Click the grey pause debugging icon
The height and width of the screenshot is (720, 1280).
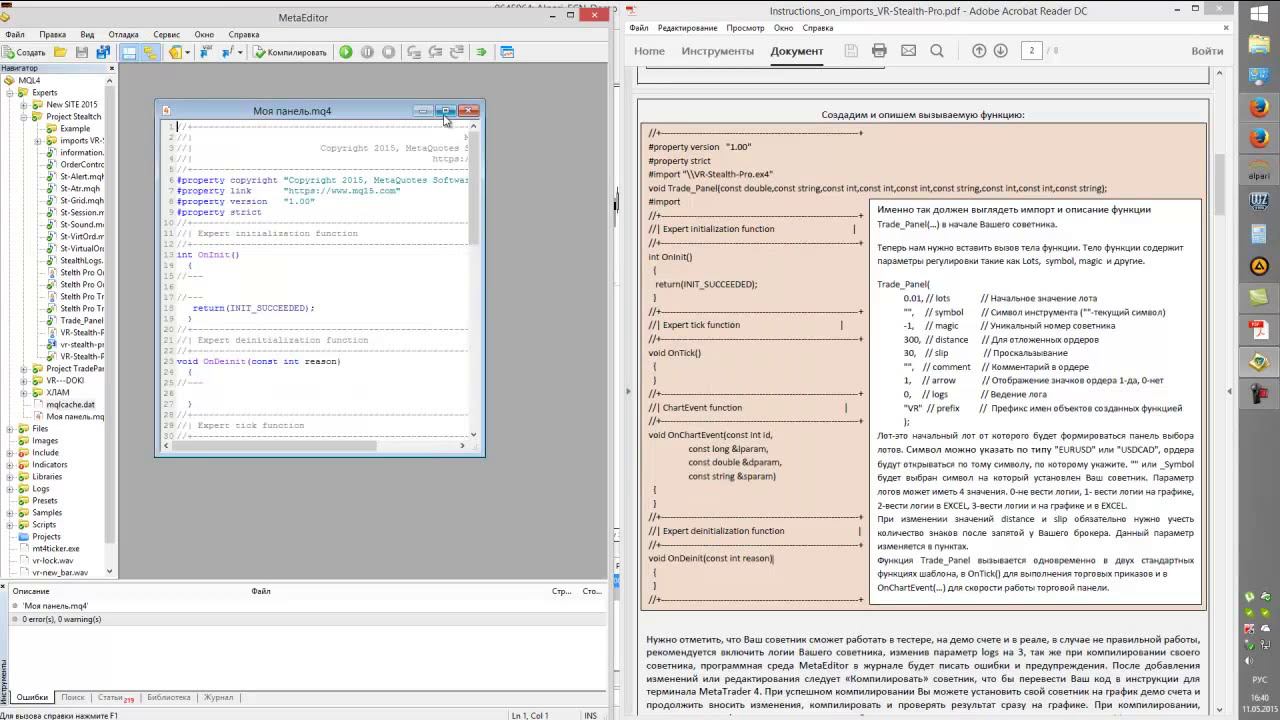point(367,52)
